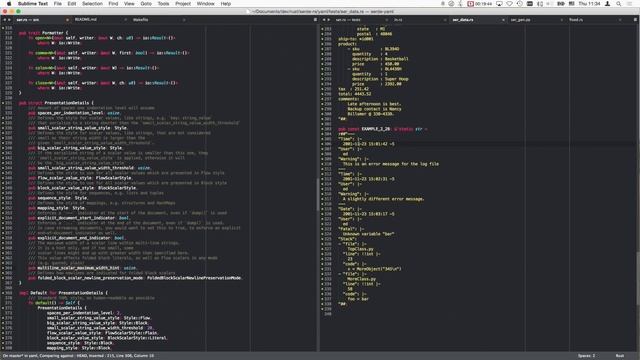Open the Goto menu
This screenshot has height=360, width=640.
(146, 4)
